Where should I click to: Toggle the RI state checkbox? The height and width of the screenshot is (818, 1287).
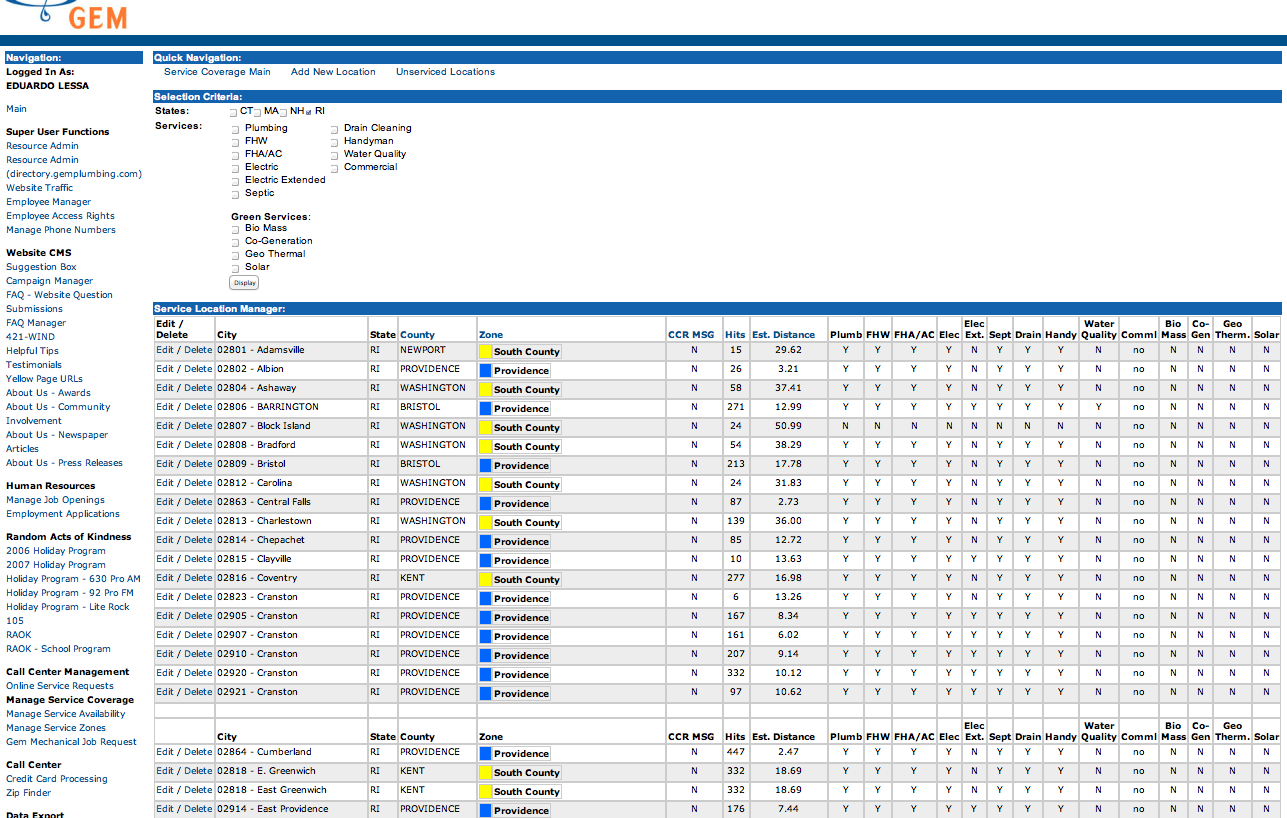[x=308, y=112]
